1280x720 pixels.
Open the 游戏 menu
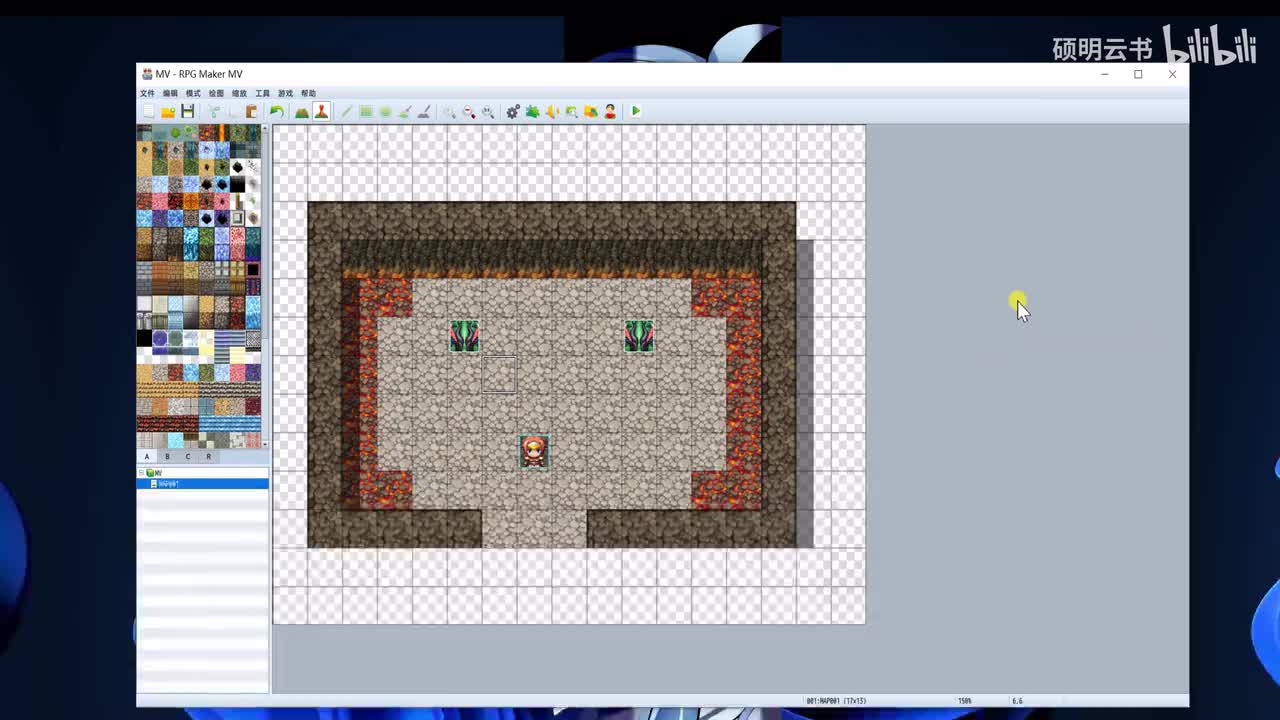(285, 93)
